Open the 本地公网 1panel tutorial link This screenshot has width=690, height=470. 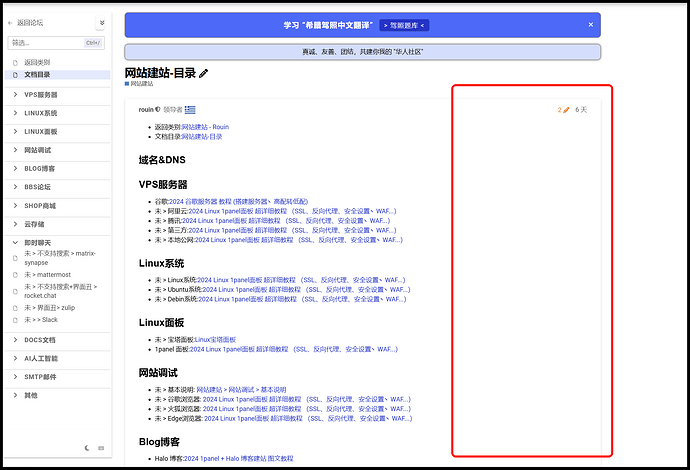tap(299, 240)
